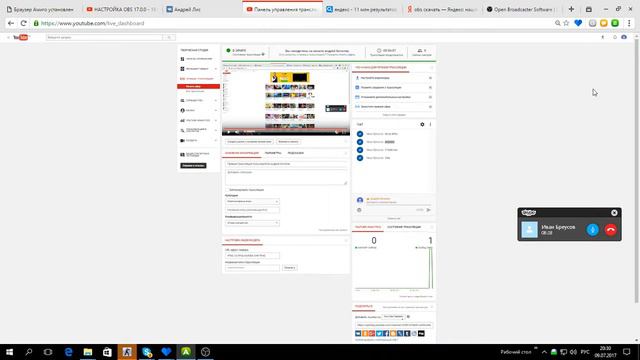Switch to Stream Health tab
This screenshot has height=360, width=640.
click(x=404, y=227)
